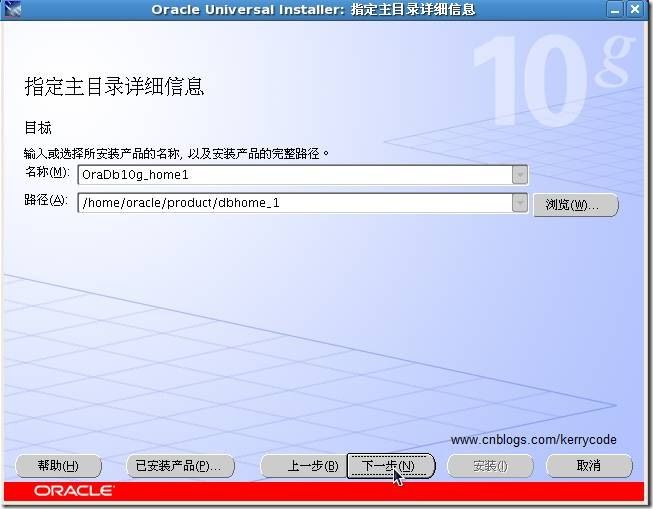Viewport: 653px width, 509px height.
Task: Proceed with 下一步(N)
Action: click(x=391, y=466)
